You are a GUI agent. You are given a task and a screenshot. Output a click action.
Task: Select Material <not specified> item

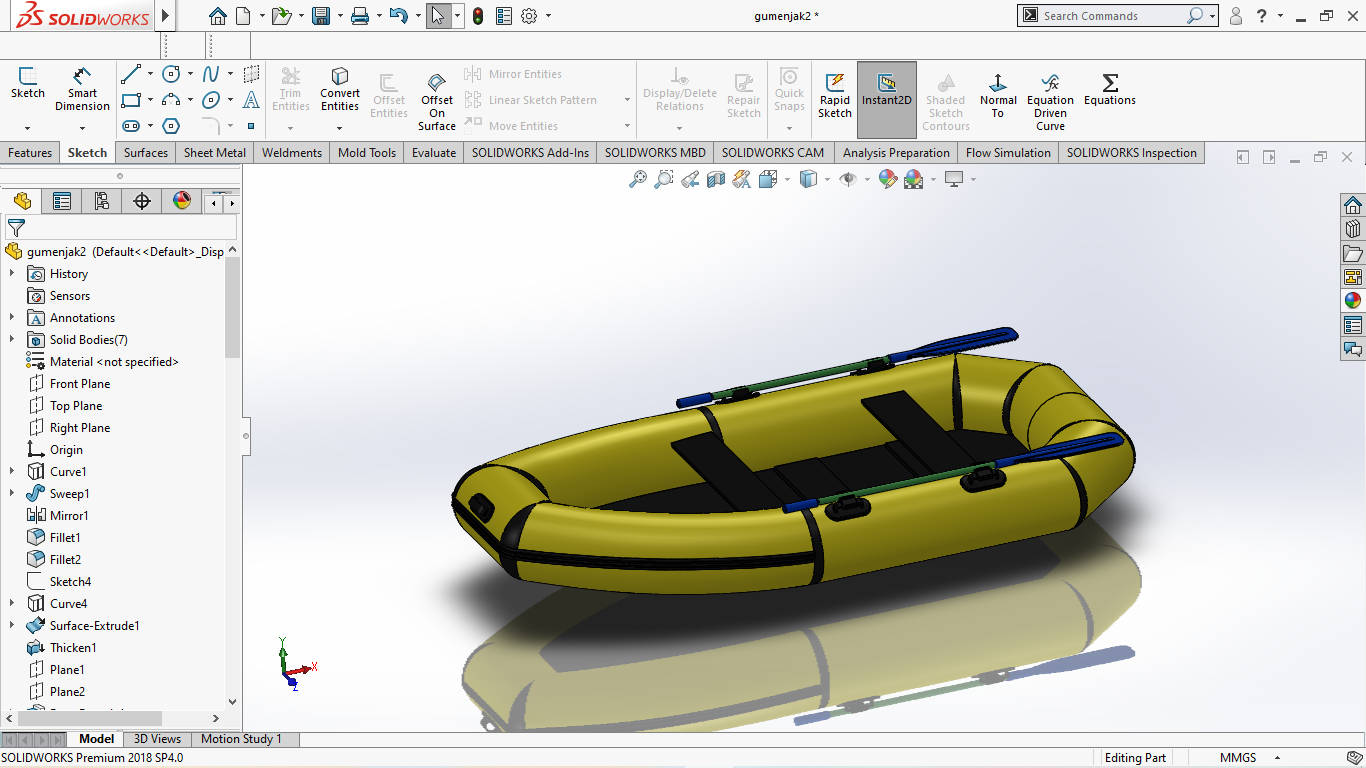point(114,361)
